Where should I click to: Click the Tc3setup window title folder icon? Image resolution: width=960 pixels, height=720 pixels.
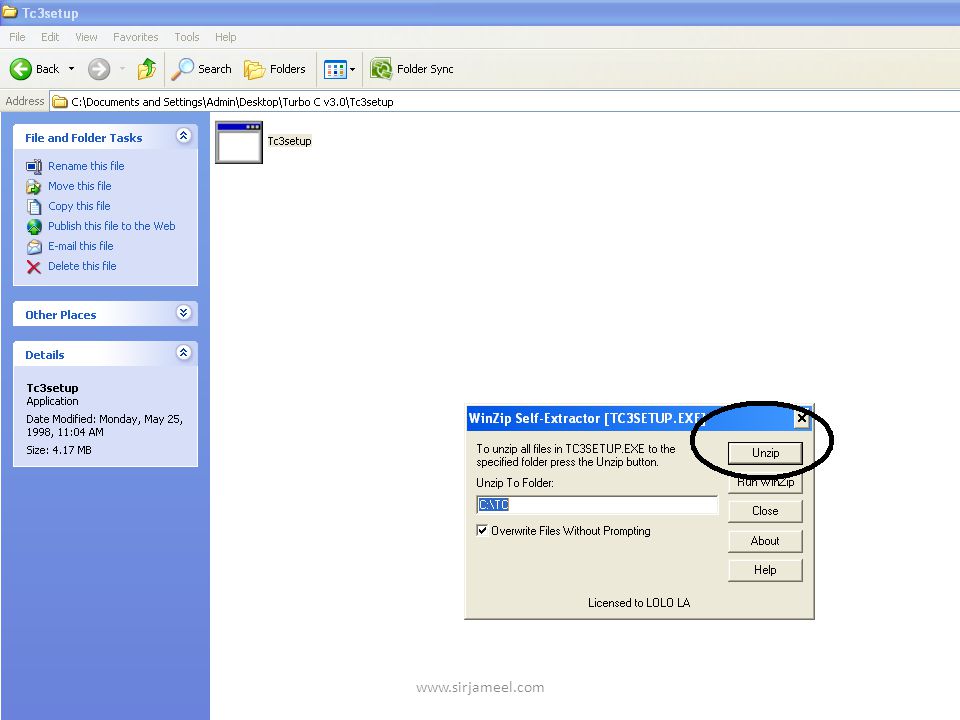[x=10, y=12]
